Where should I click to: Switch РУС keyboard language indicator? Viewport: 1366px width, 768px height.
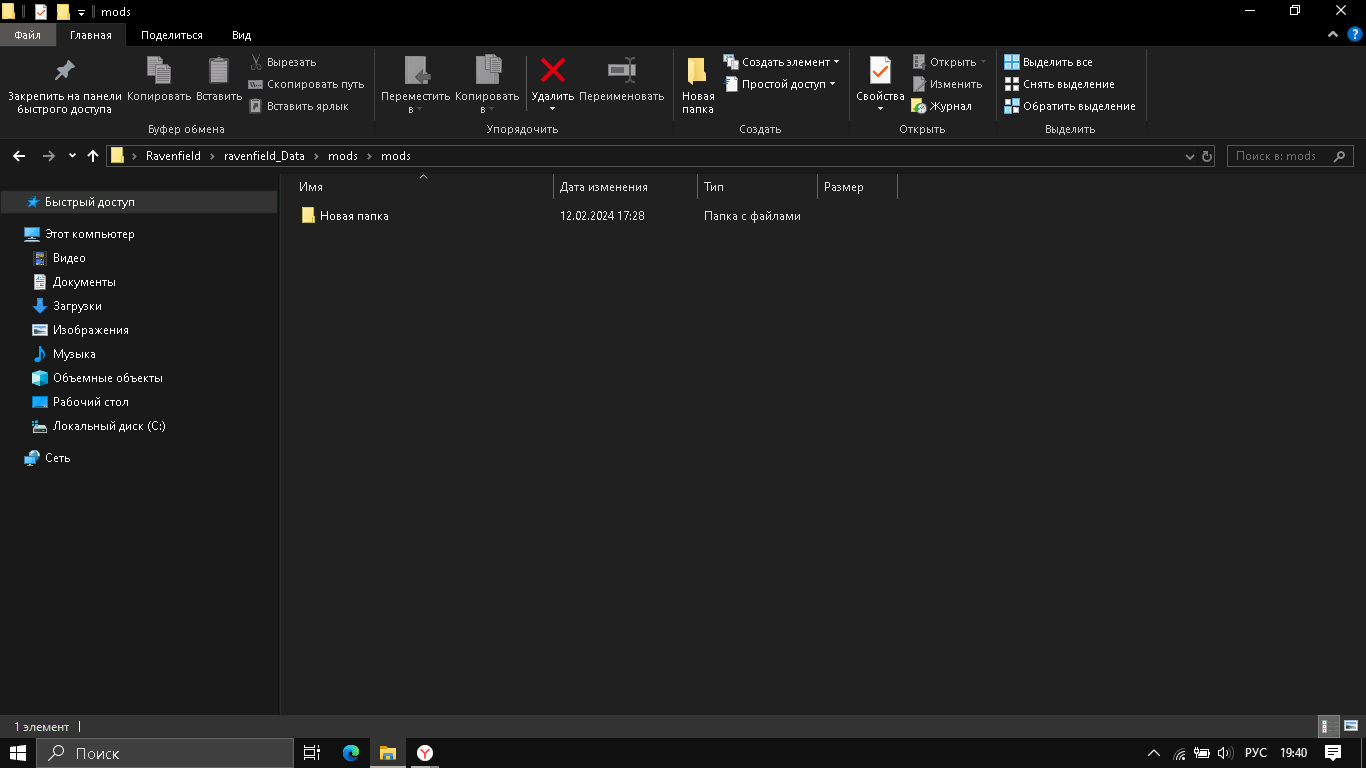[1255, 753]
